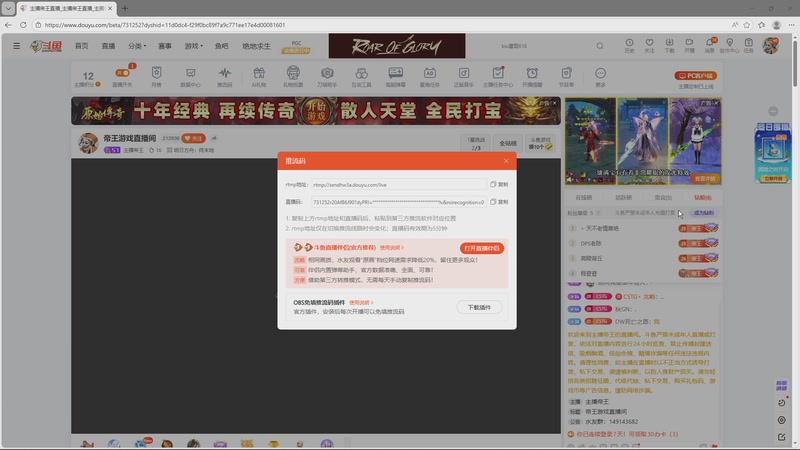The width and height of the screenshot is (800, 450).
Task: Expand the 游戏 dropdown
Action: [x=193, y=46]
